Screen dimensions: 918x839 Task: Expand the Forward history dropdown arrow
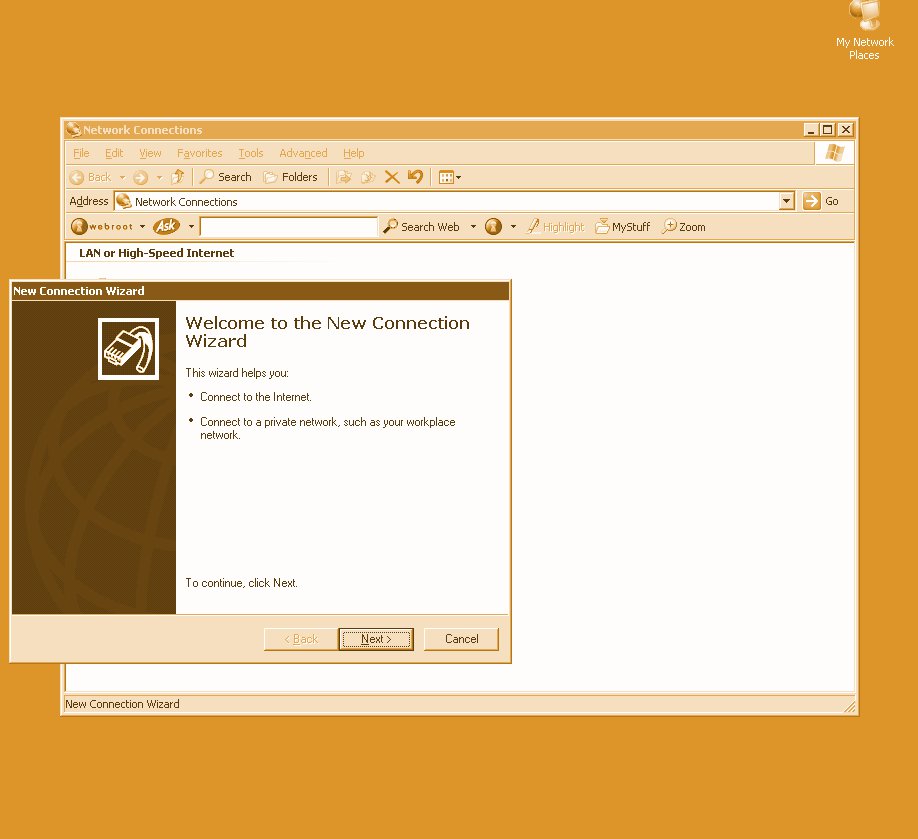pos(159,177)
